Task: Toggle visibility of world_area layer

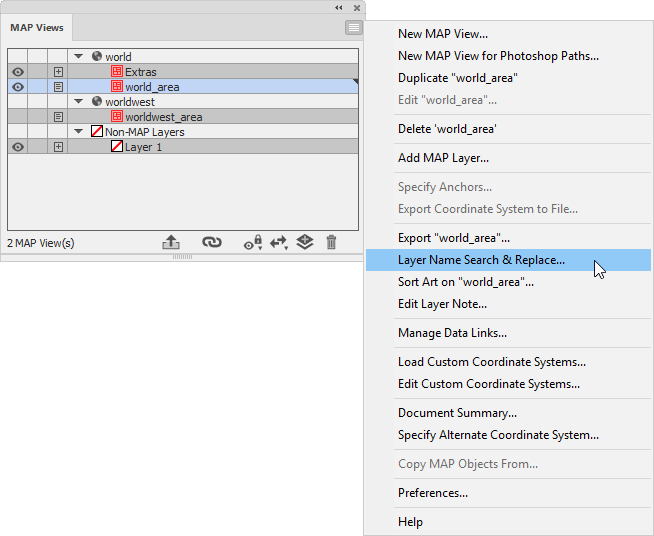Action: [x=18, y=87]
